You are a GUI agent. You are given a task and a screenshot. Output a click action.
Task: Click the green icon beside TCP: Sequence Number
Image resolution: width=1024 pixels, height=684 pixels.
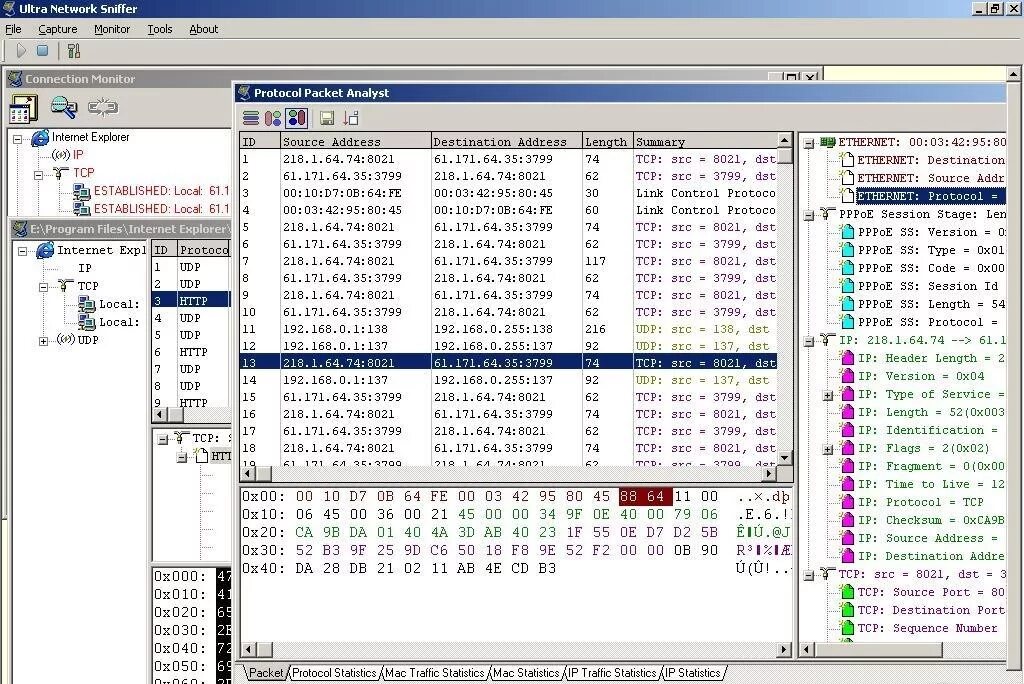pyautogui.click(x=847, y=628)
